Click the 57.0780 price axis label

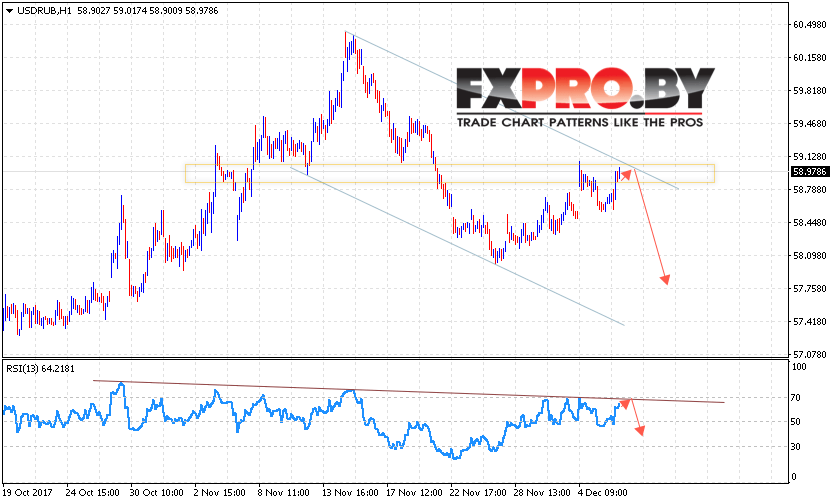(810, 354)
